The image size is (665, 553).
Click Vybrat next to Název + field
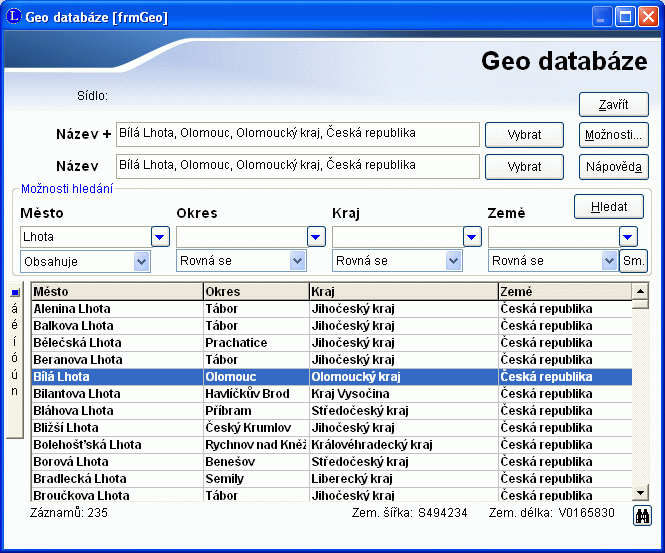[524, 135]
